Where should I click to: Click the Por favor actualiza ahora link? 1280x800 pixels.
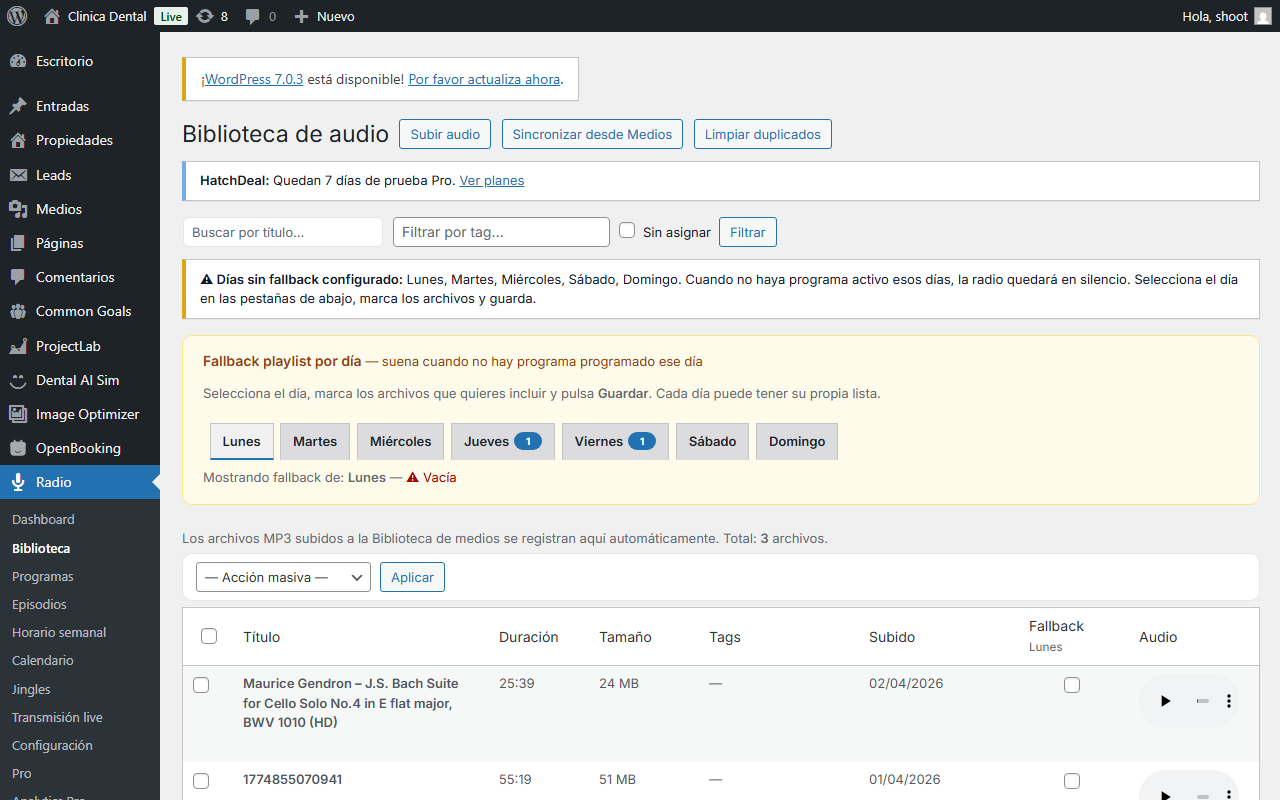[x=484, y=79]
